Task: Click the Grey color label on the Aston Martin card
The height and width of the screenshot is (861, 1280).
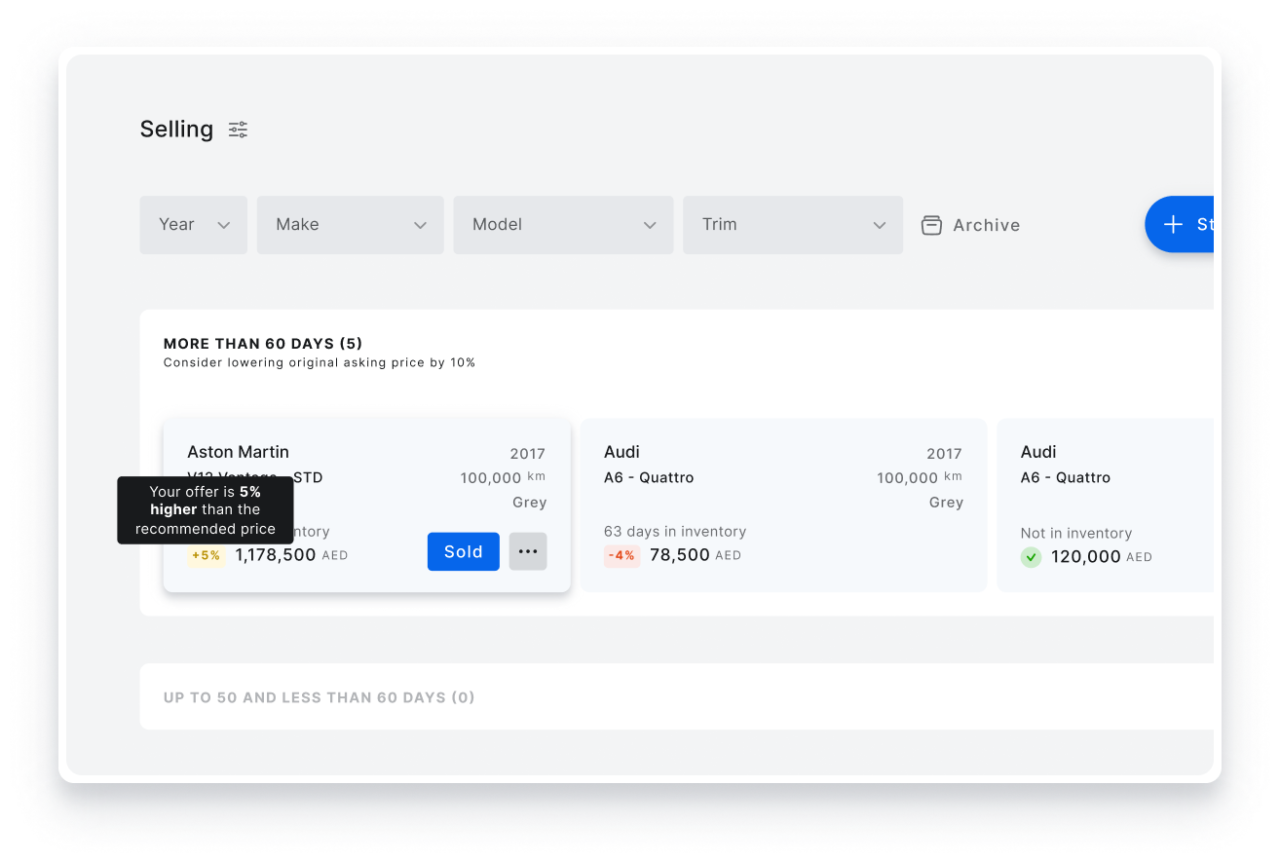Action: [529, 502]
